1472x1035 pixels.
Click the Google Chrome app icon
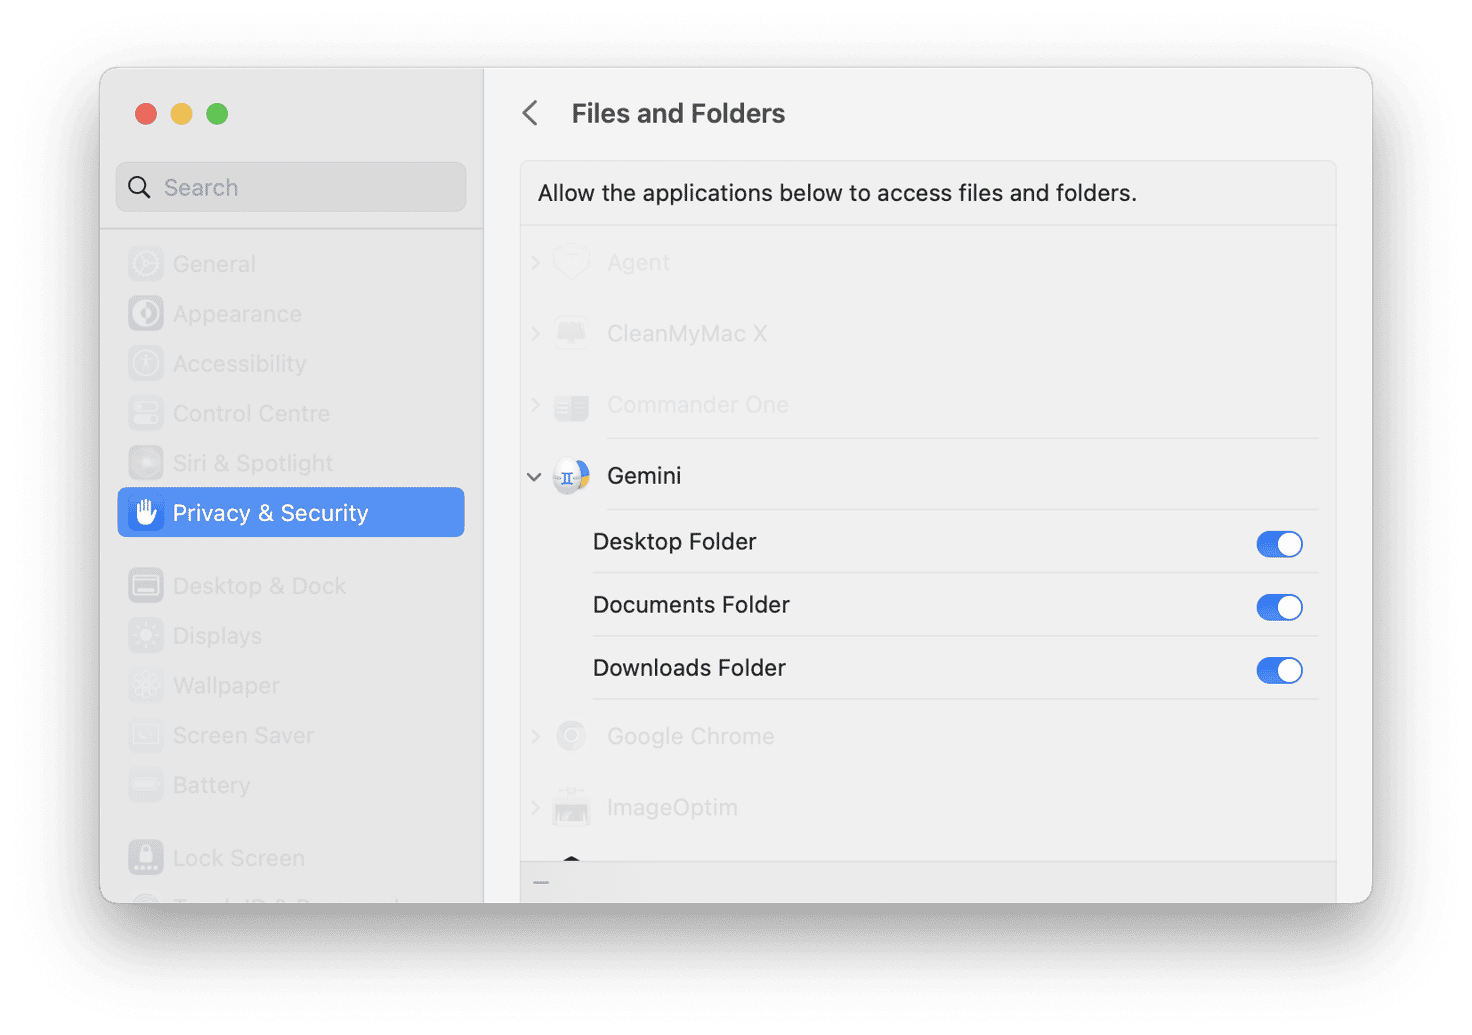(x=572, y=736)
